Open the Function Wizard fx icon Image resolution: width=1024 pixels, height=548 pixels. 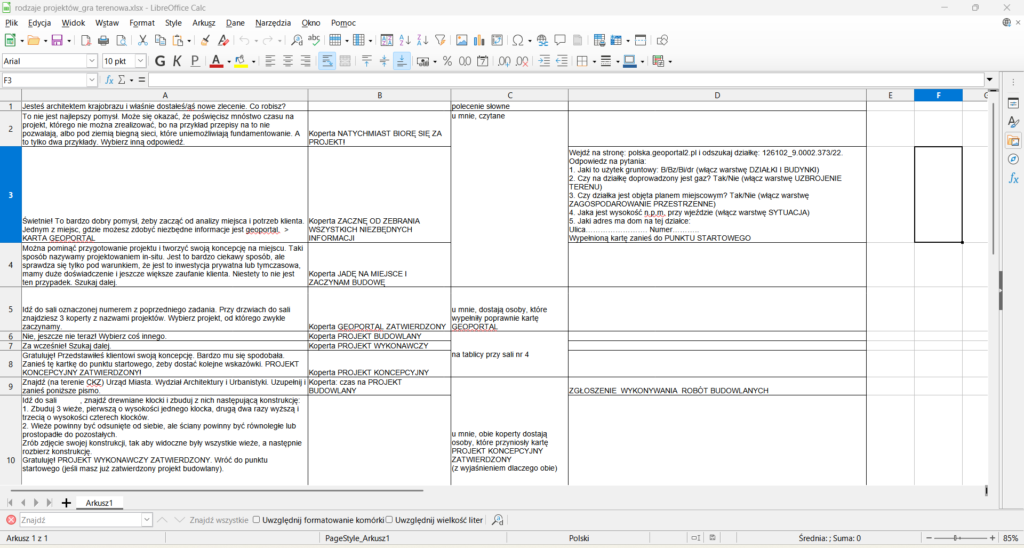(109, 80)
